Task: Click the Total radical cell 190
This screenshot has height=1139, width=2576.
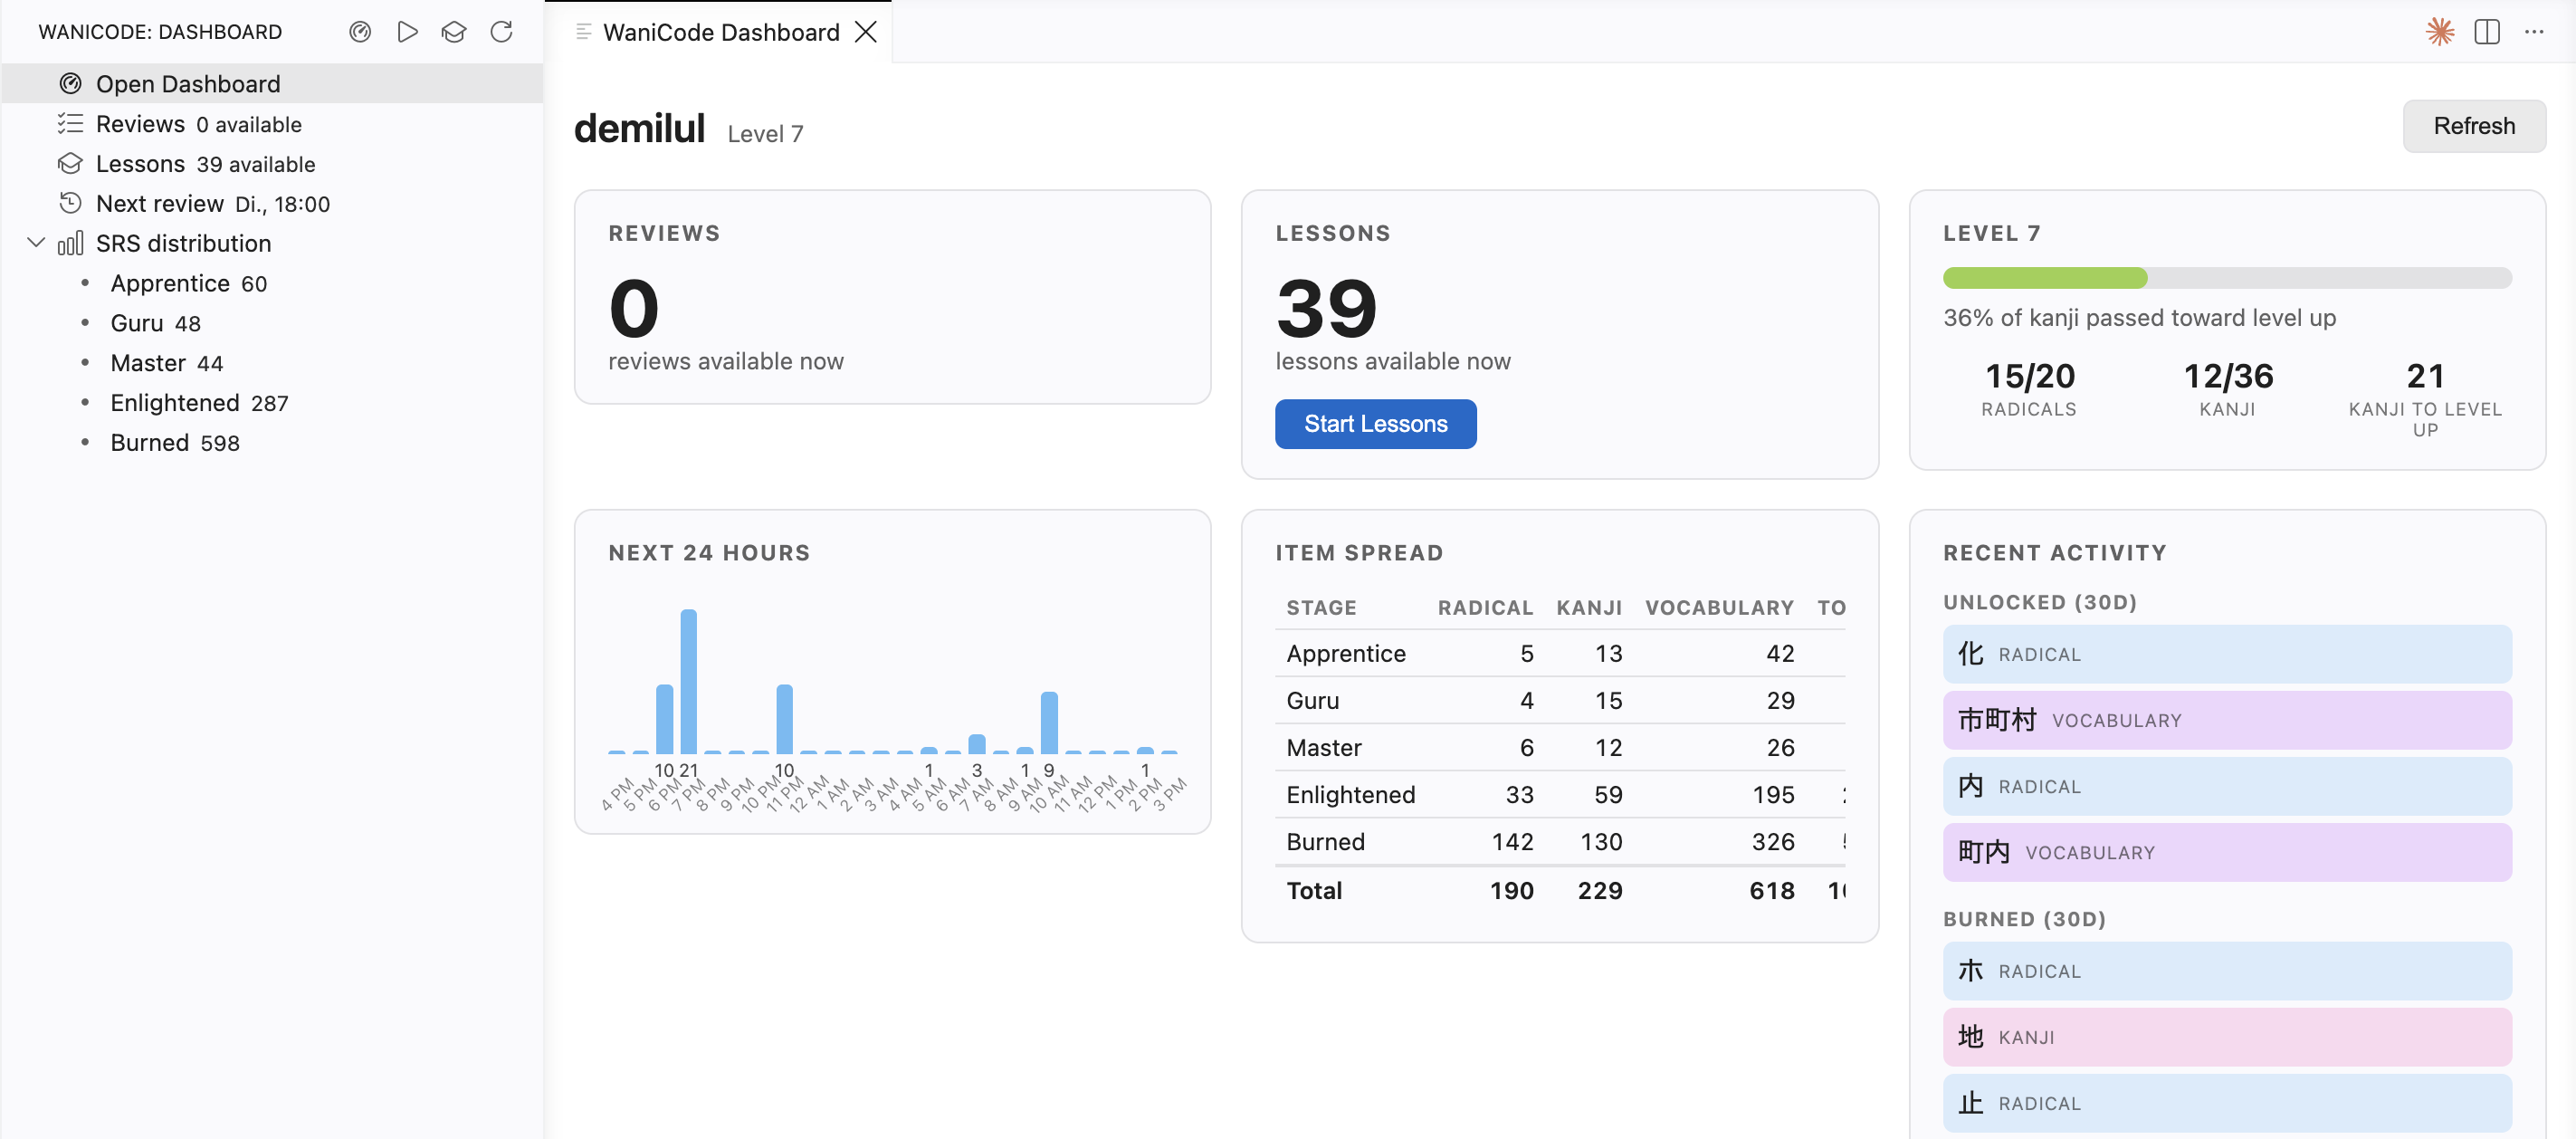Action: point(1511,891)
